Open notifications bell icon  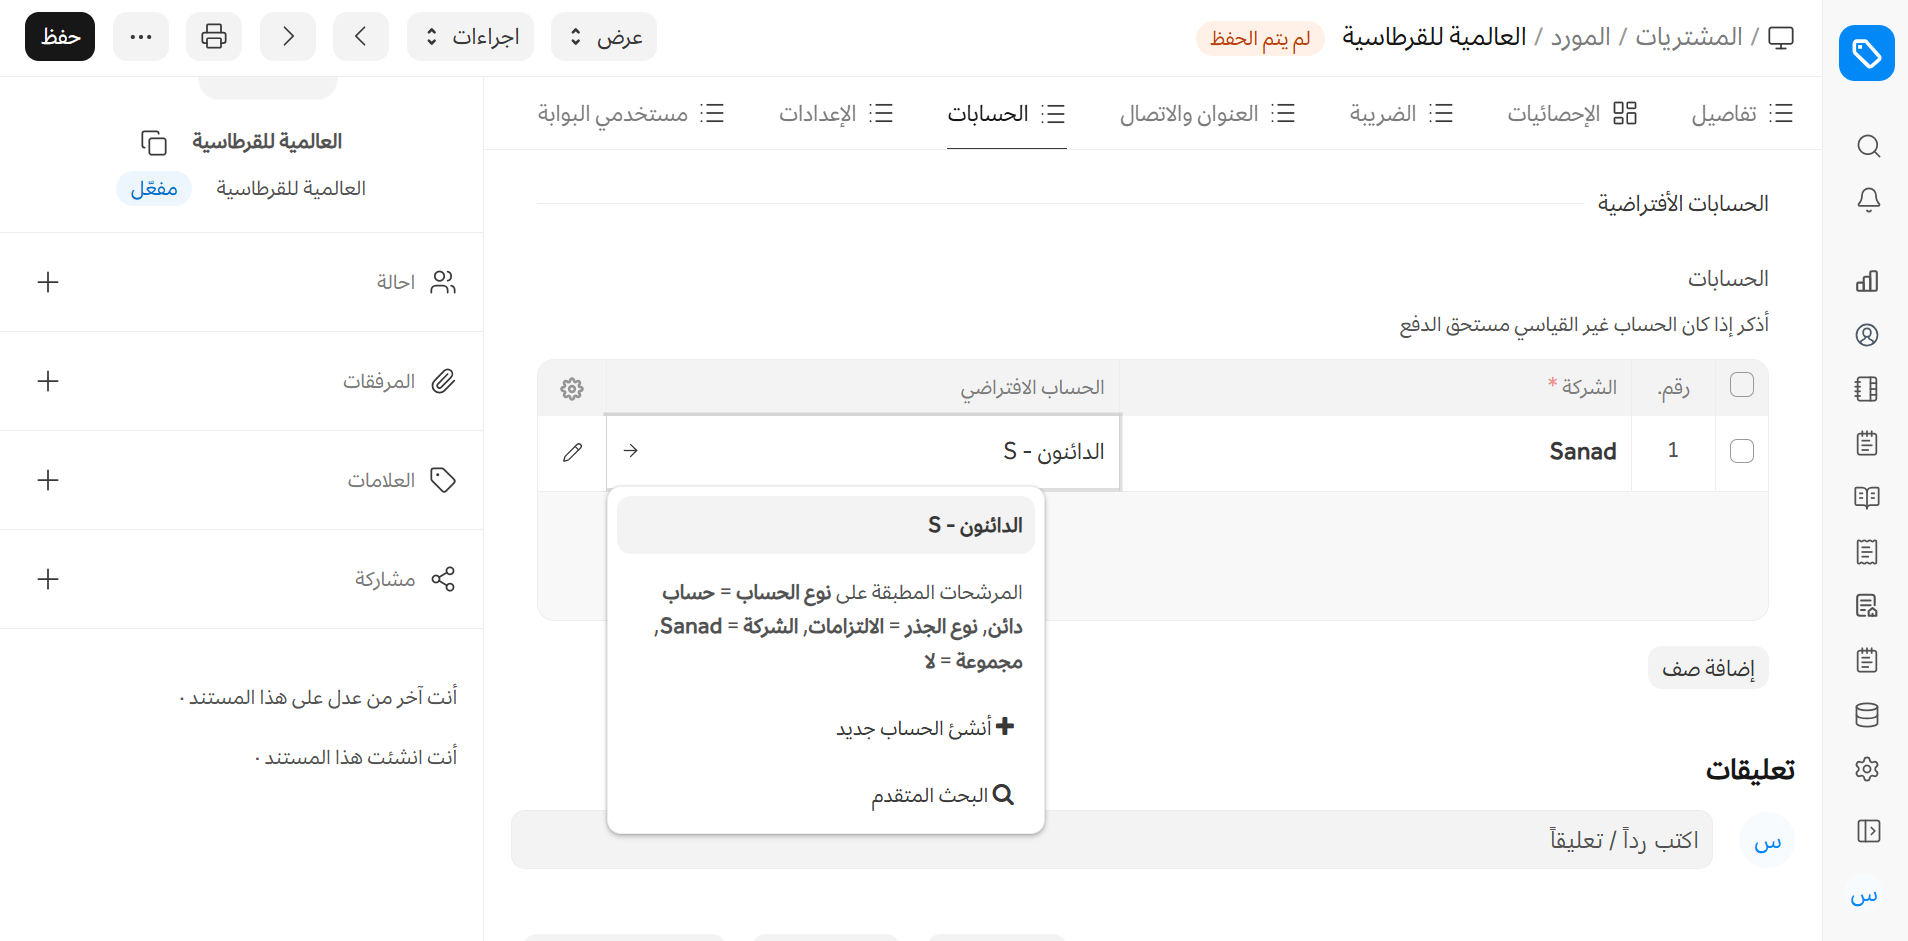(x=1867, y=200)
